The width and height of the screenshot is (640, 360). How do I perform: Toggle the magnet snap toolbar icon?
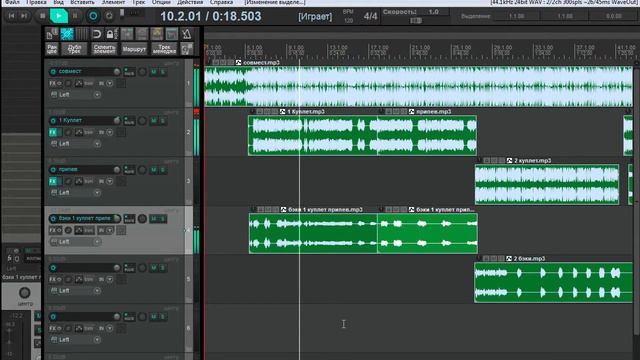pos(96,34)
